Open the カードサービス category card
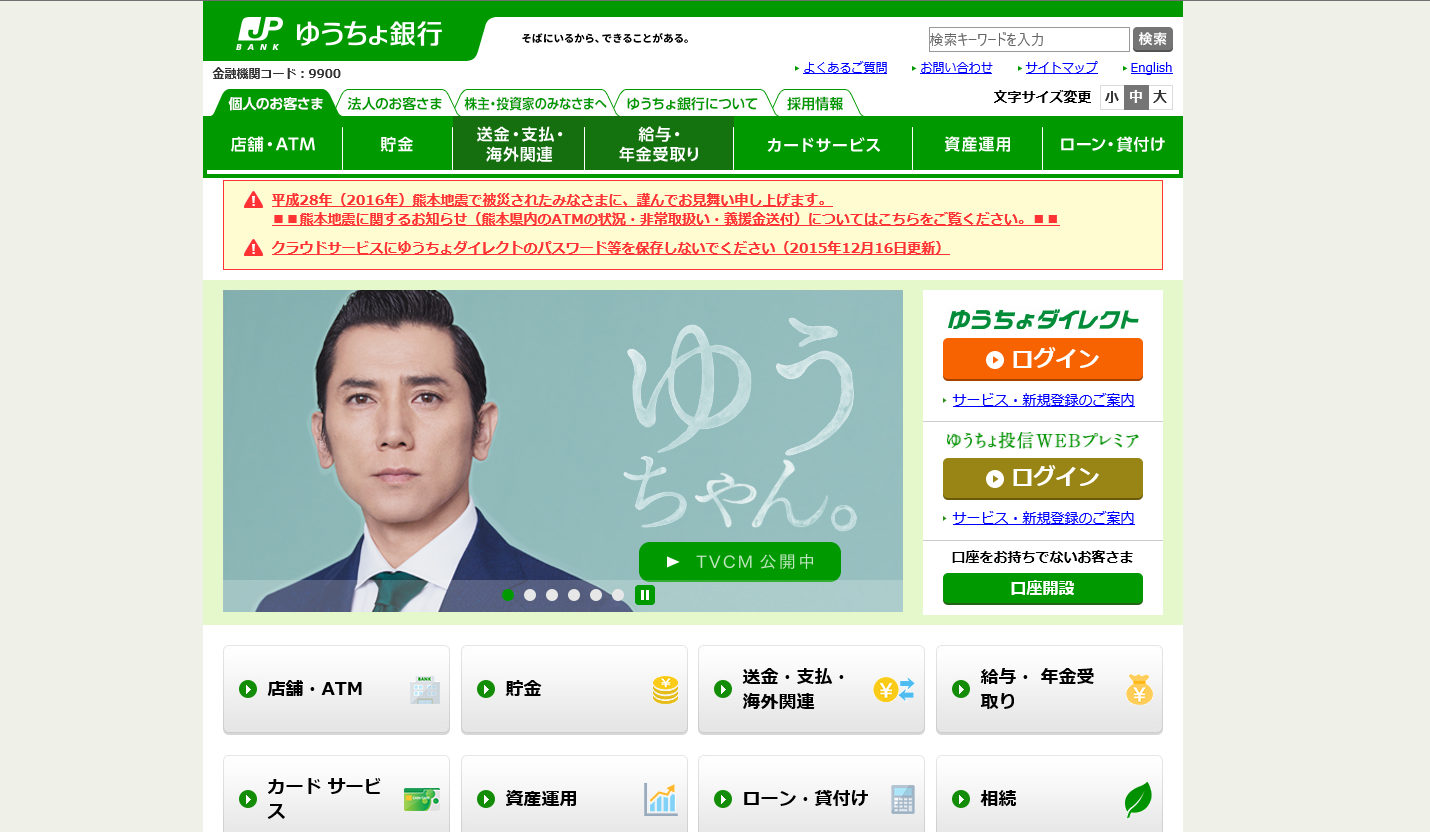 pyautogui.click(x=336, y=794)
